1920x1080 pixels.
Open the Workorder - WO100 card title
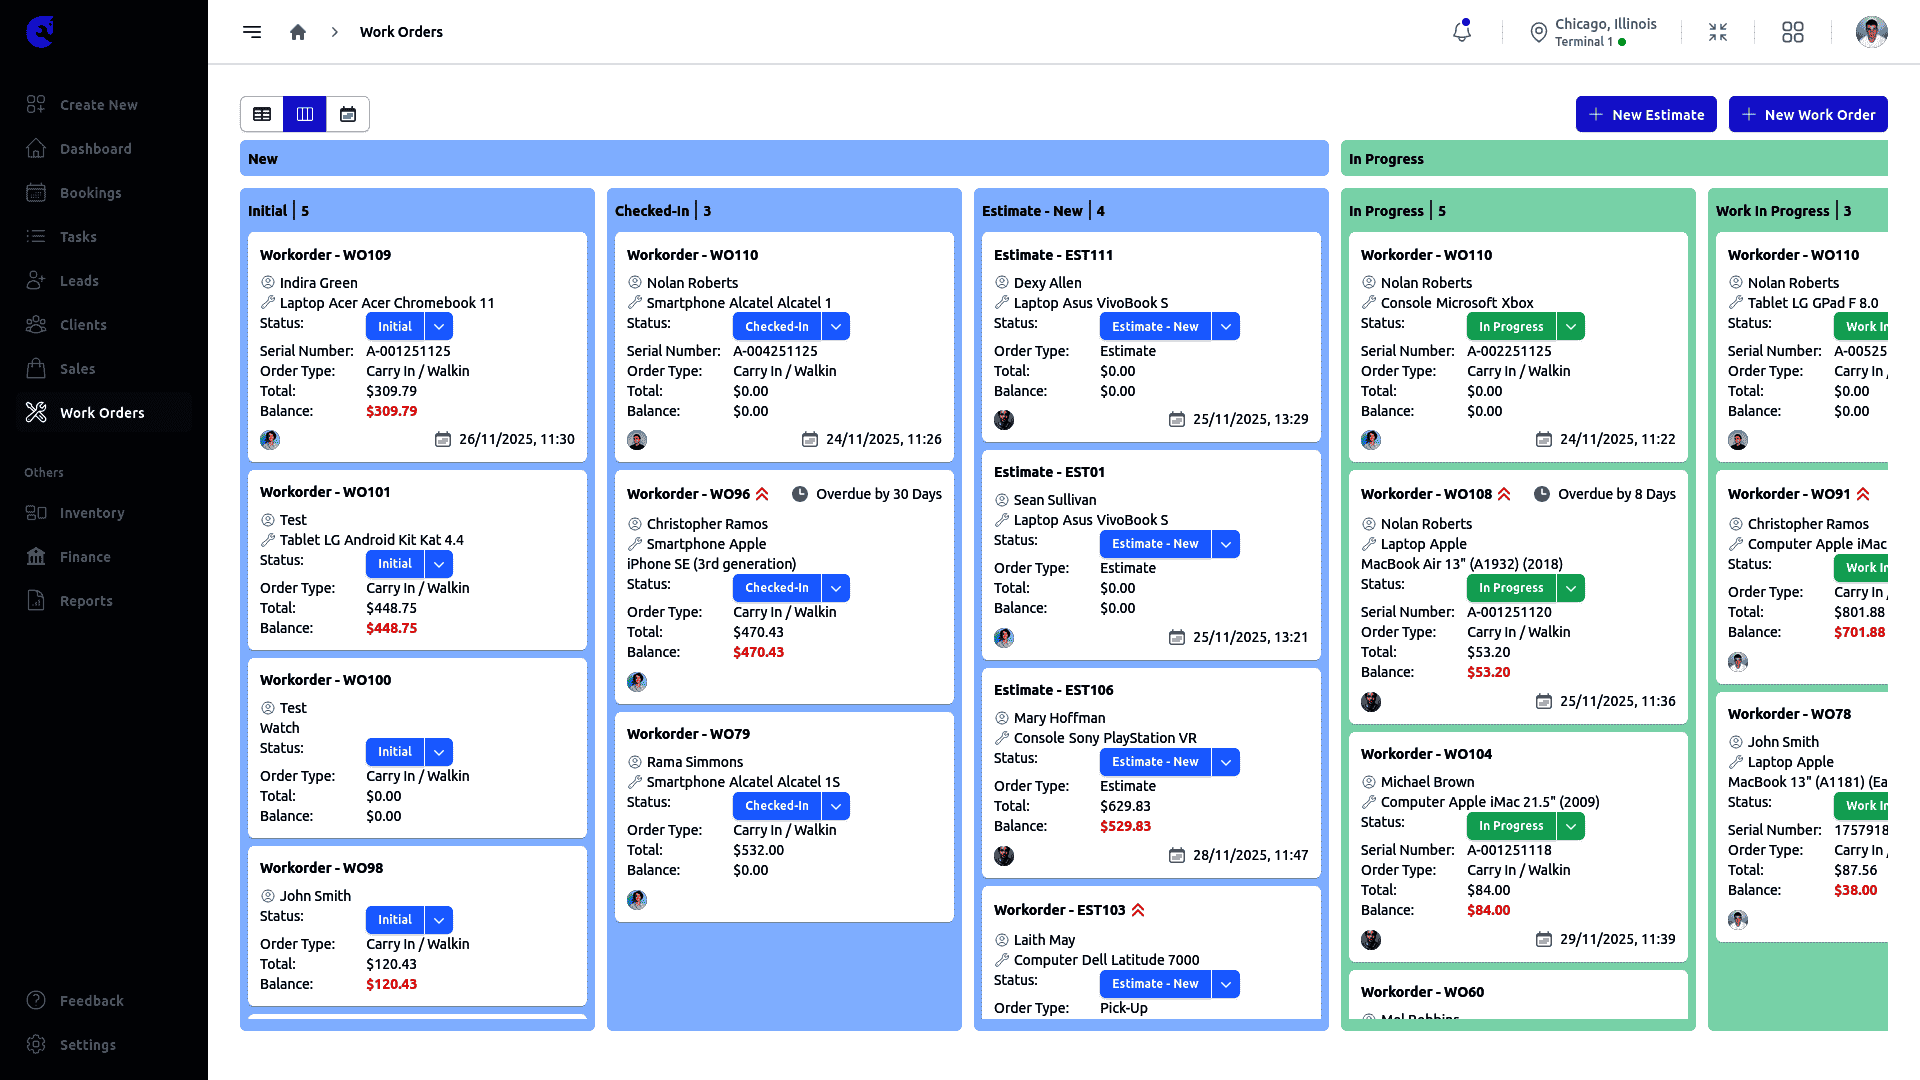point(325,680)
